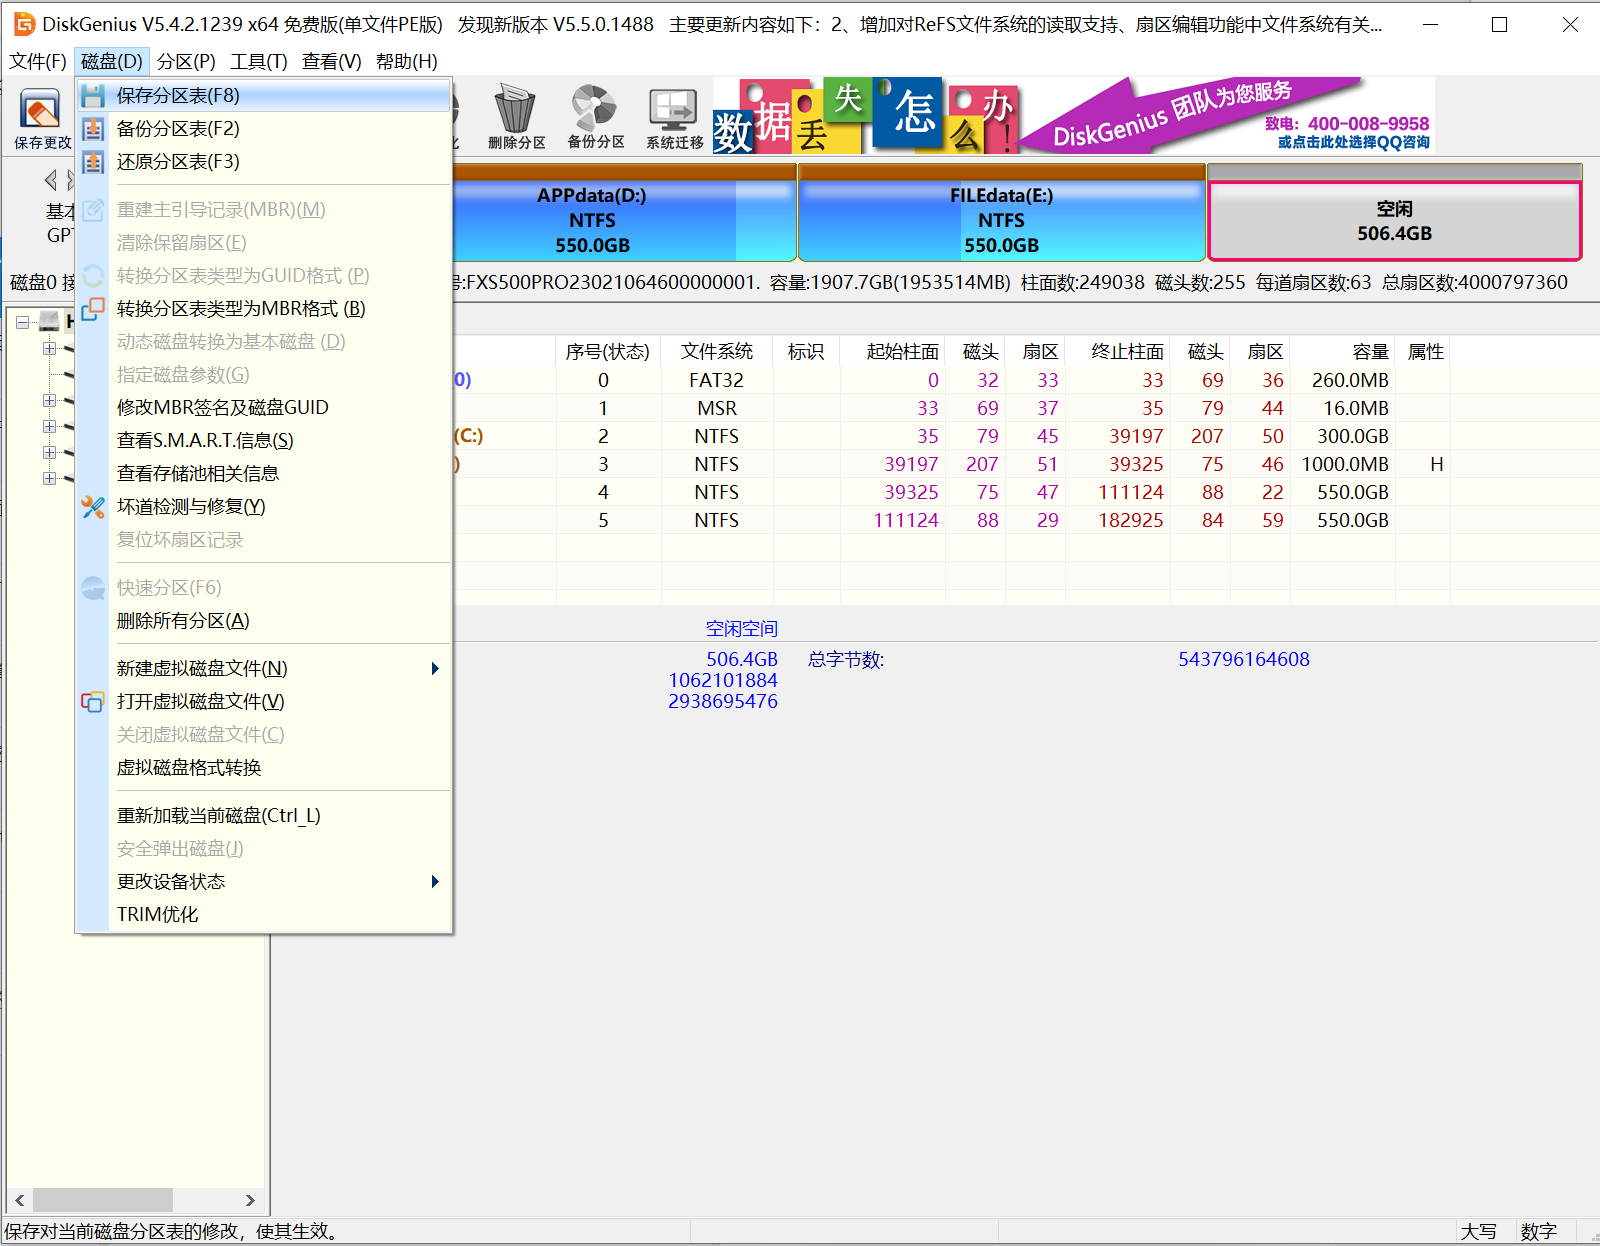Expand the last plus tree node
1600x1246 pixels.
coord(49,478)
